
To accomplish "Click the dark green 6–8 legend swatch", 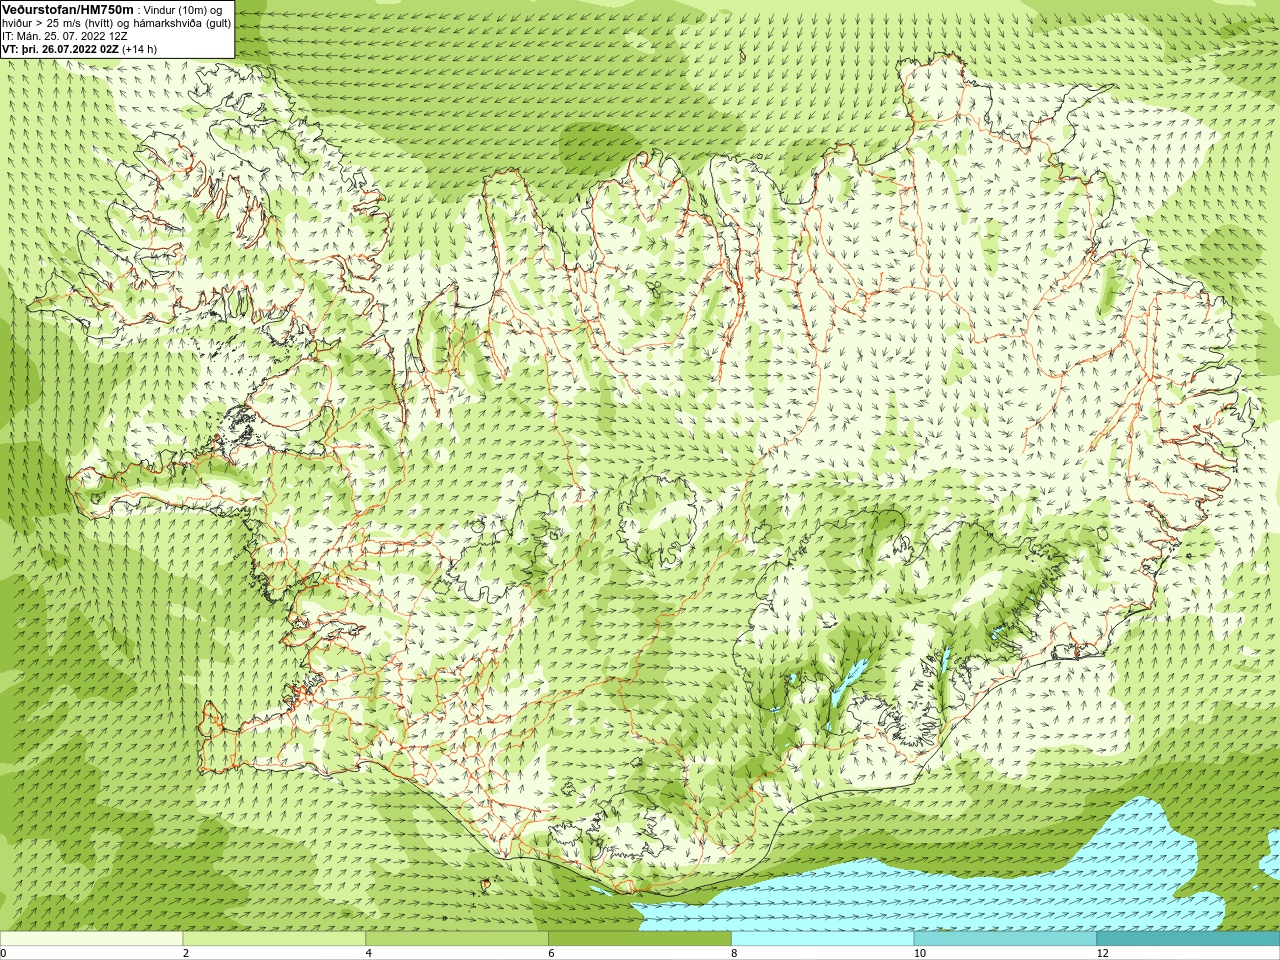I will point(640,939).
